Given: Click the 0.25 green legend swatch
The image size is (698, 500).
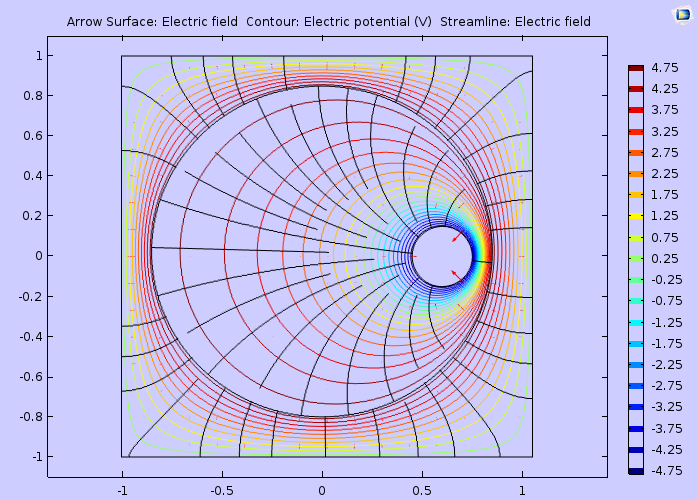Looking at the screenshot, I should [635, 258].
